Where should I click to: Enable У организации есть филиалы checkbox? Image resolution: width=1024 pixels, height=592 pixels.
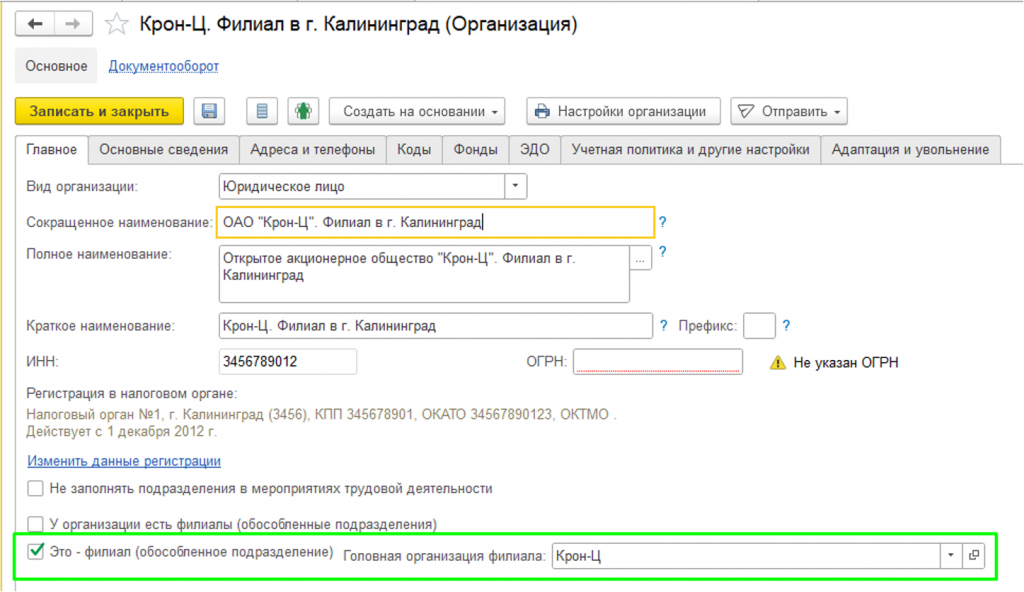35,524
